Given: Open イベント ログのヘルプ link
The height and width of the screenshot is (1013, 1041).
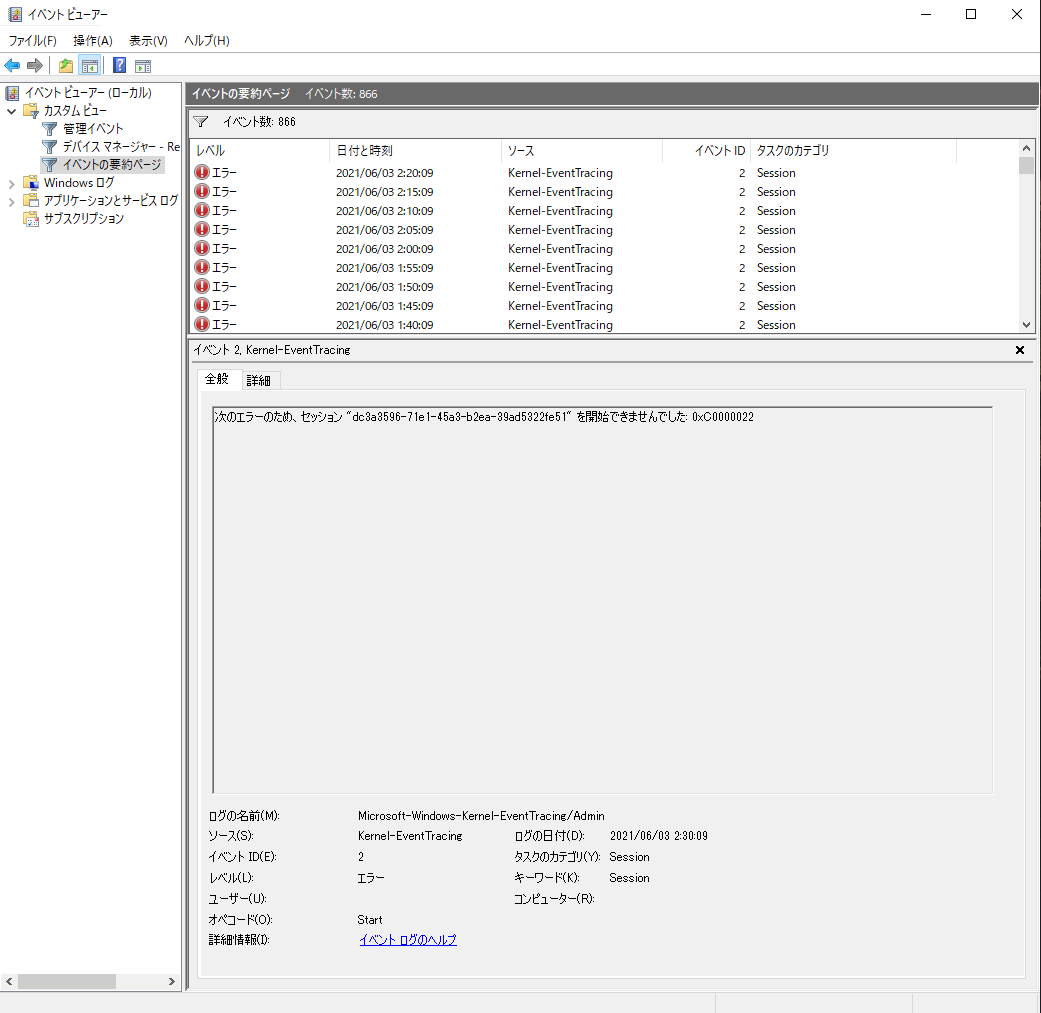Looking at the screenshot, I should [408, 939].
